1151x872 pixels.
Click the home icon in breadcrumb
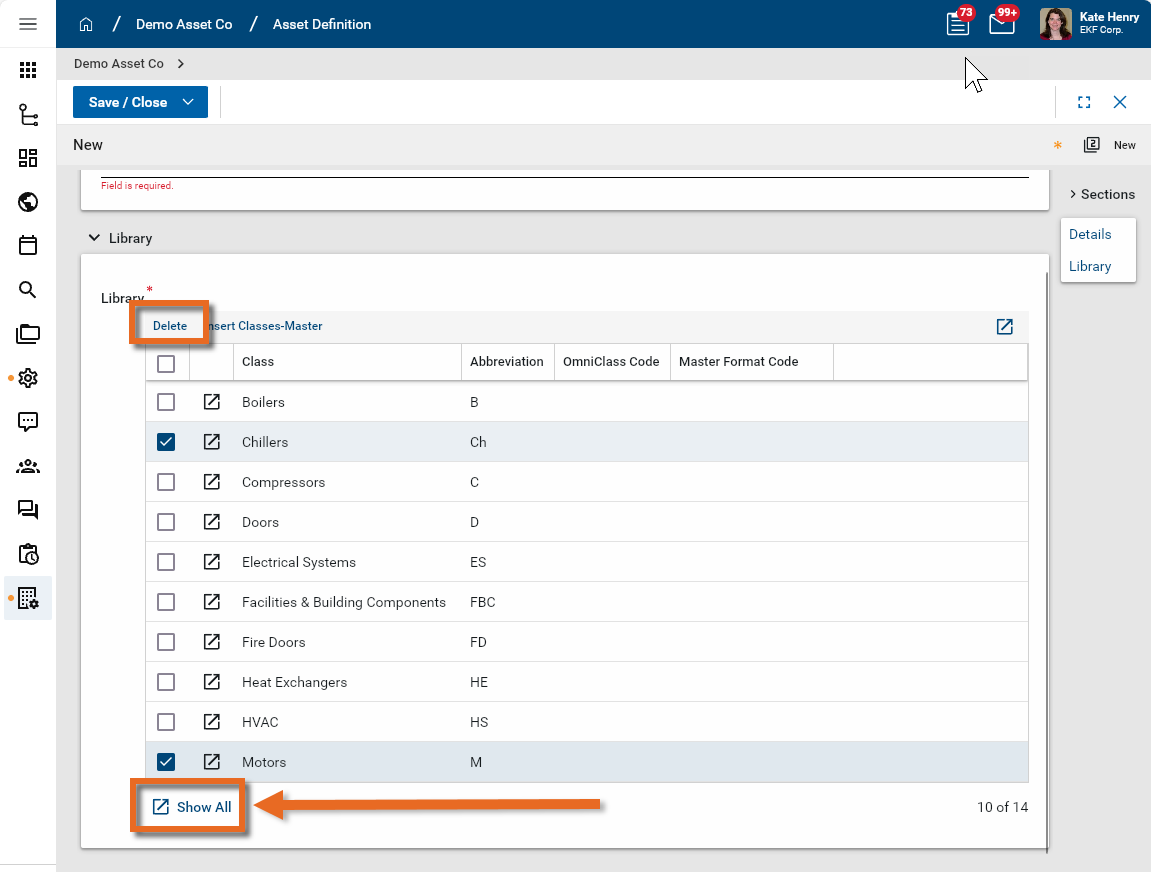pos(86,24)
